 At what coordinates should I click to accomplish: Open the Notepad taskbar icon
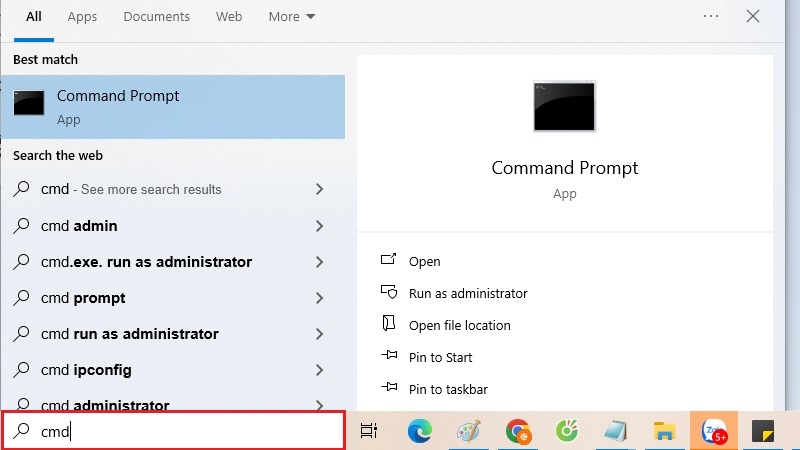pos(615,431)
